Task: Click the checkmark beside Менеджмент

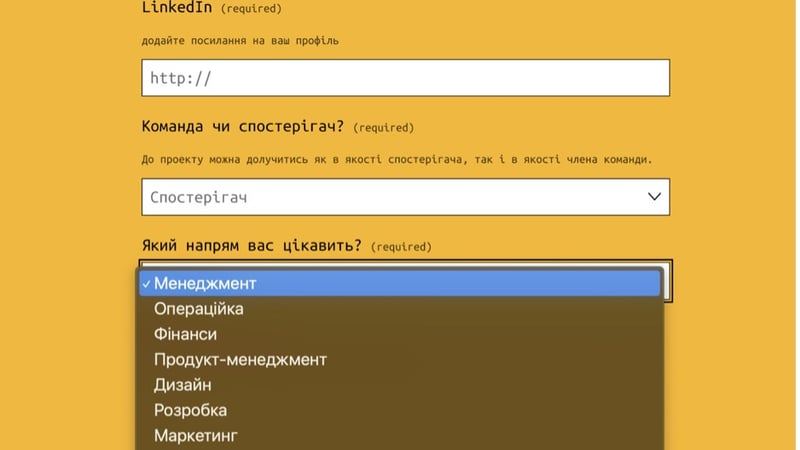Action: (x=146, y=284)
